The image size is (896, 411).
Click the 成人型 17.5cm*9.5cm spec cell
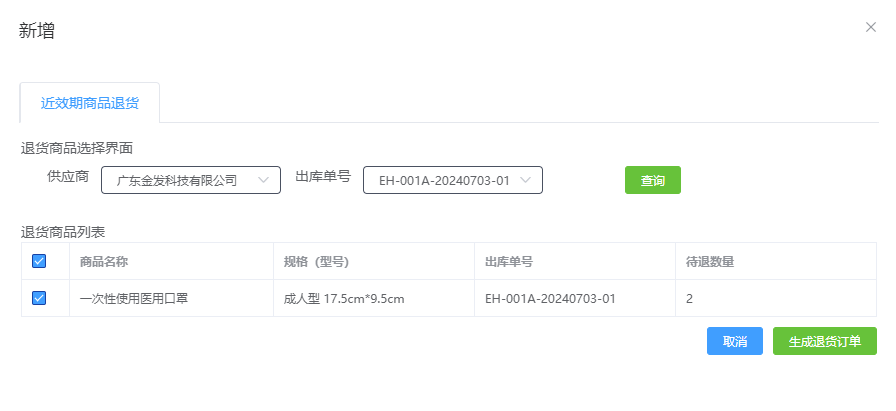[x=344, y=298]
